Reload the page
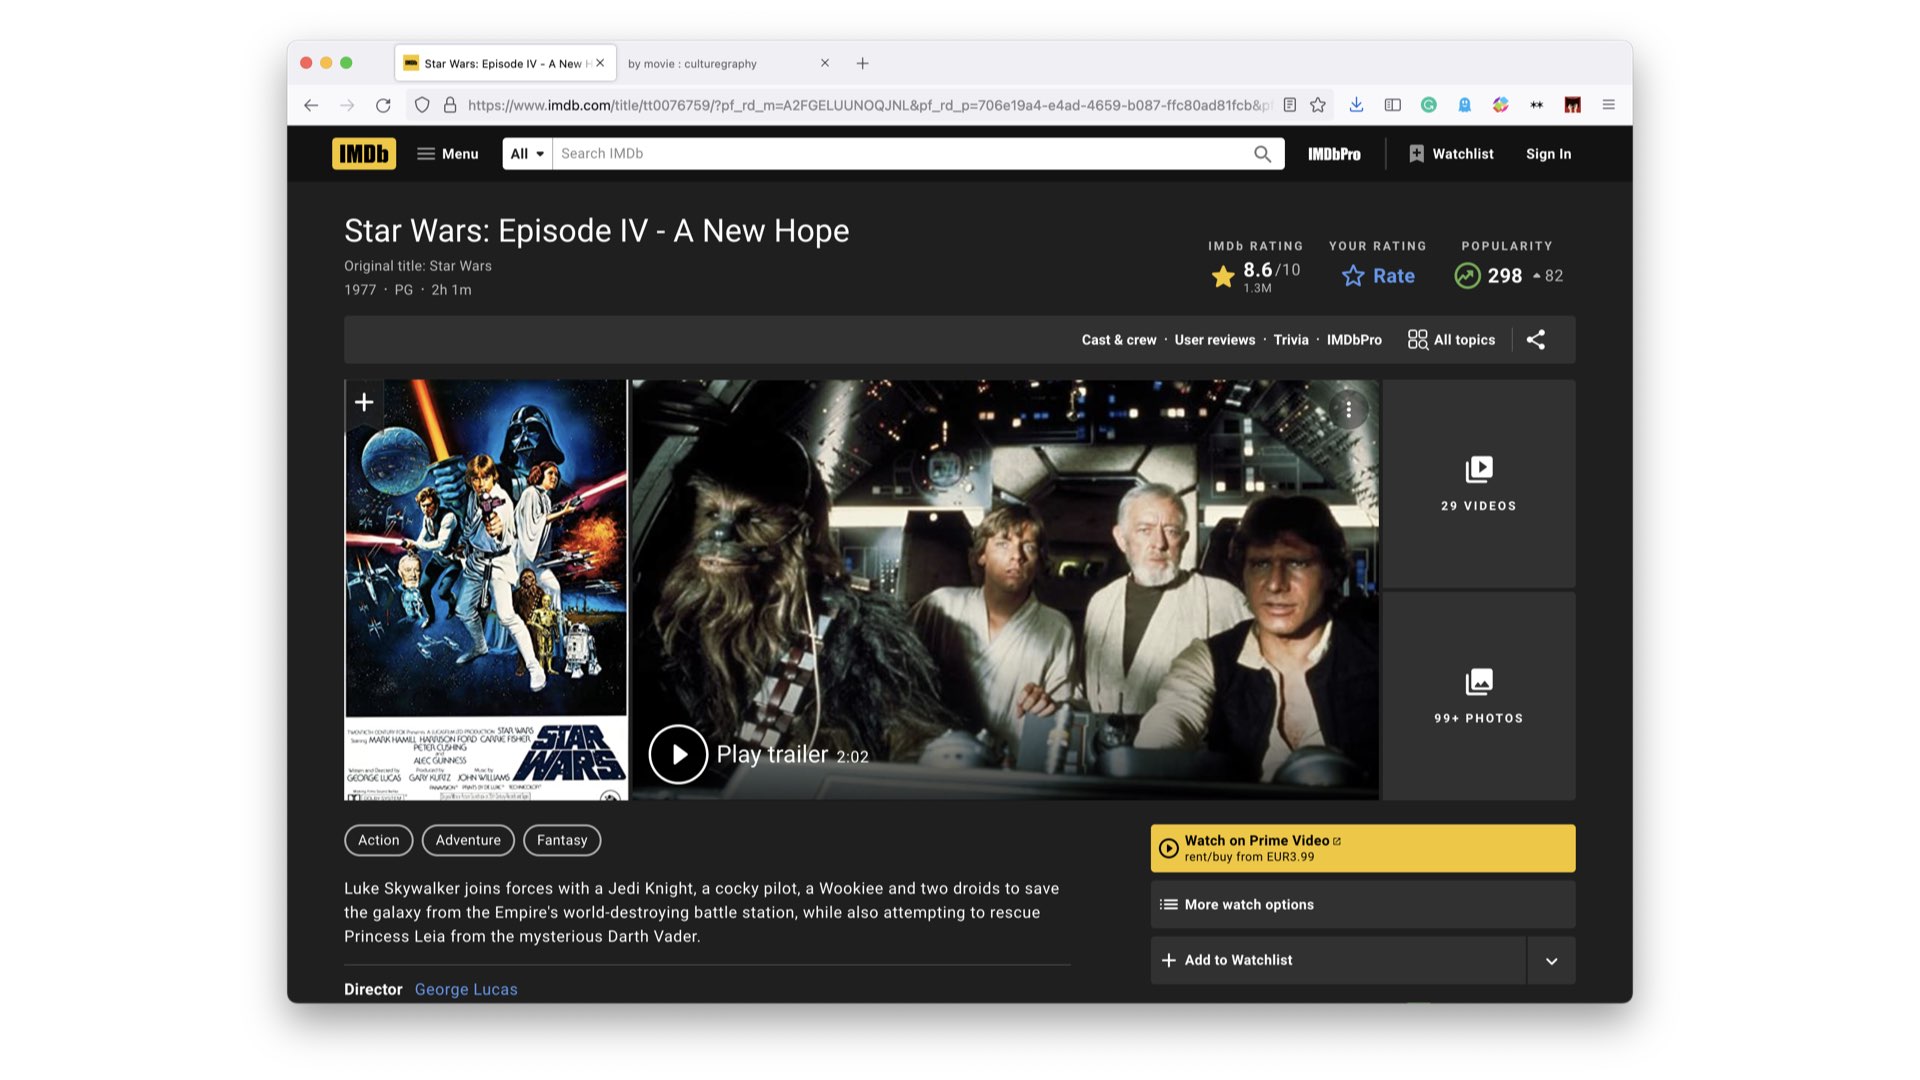The height and width of the screenshot is (1080, 1920). pyautogui.click(x=383, y=105)
